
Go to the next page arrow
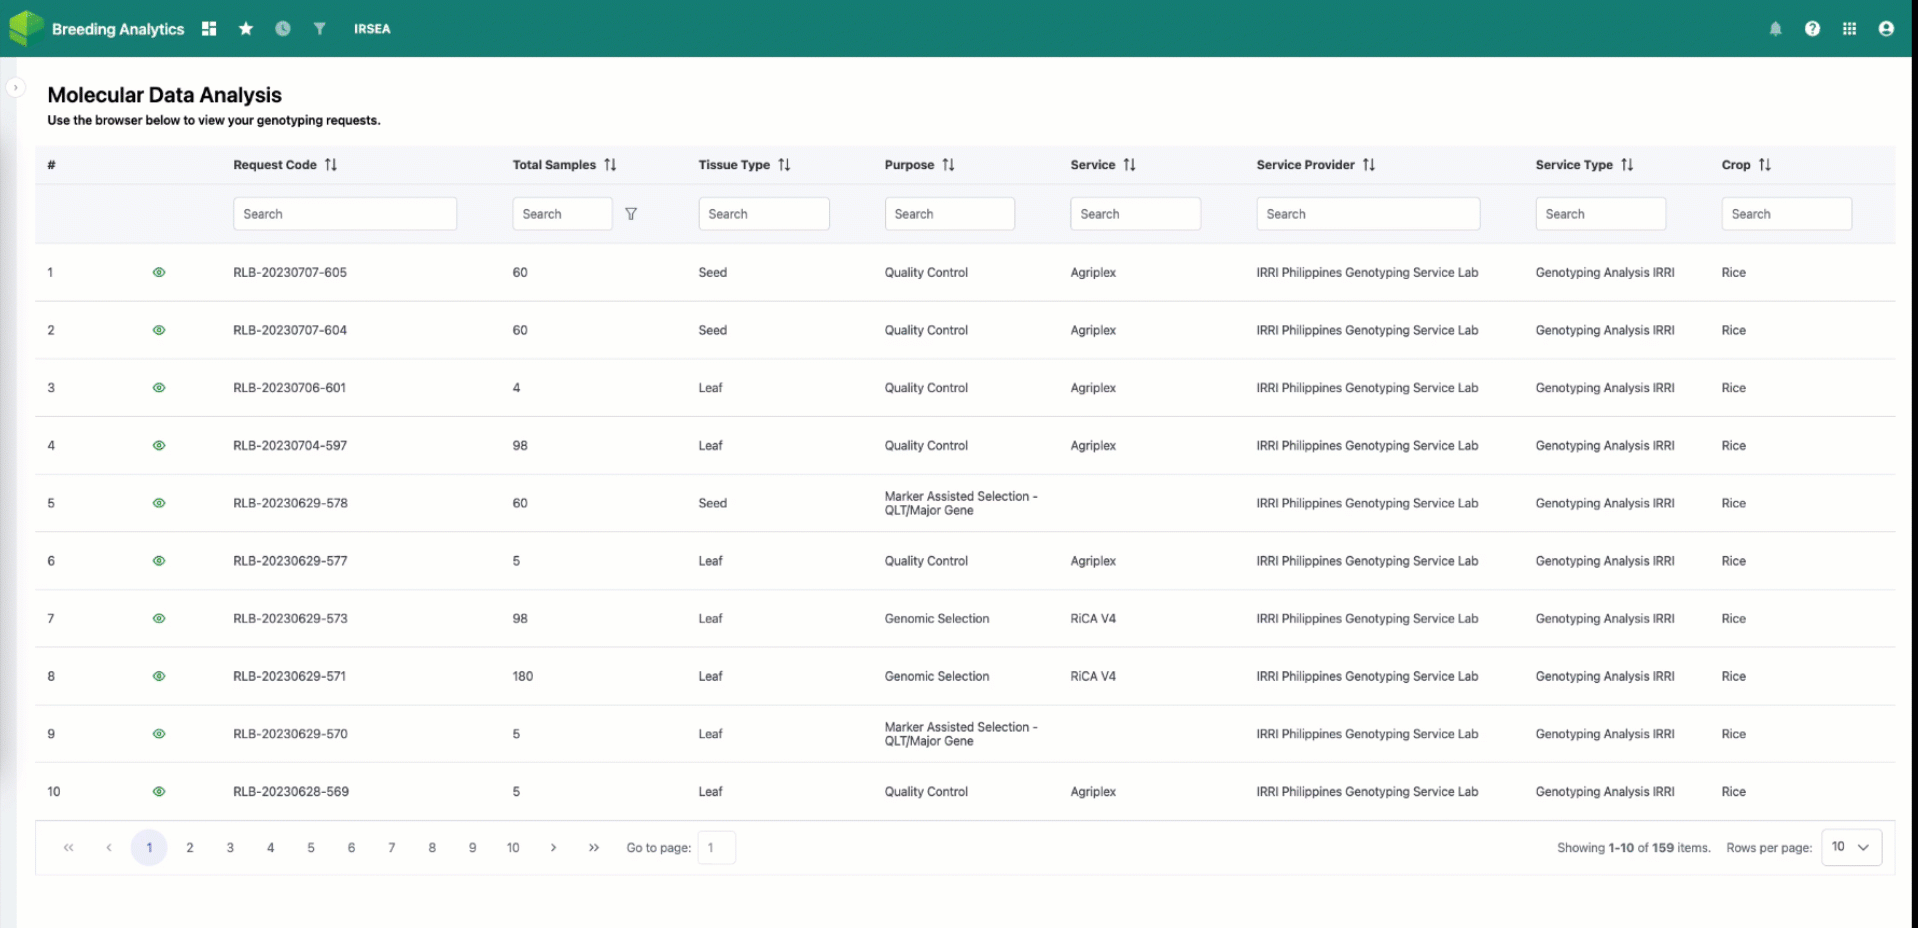(x=553, y=848)
